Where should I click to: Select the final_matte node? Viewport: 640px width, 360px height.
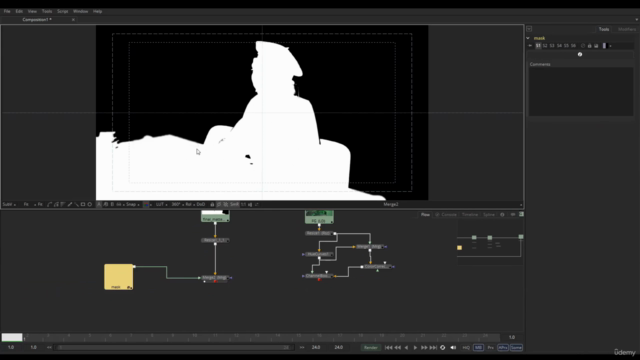(x=215, y=216)
